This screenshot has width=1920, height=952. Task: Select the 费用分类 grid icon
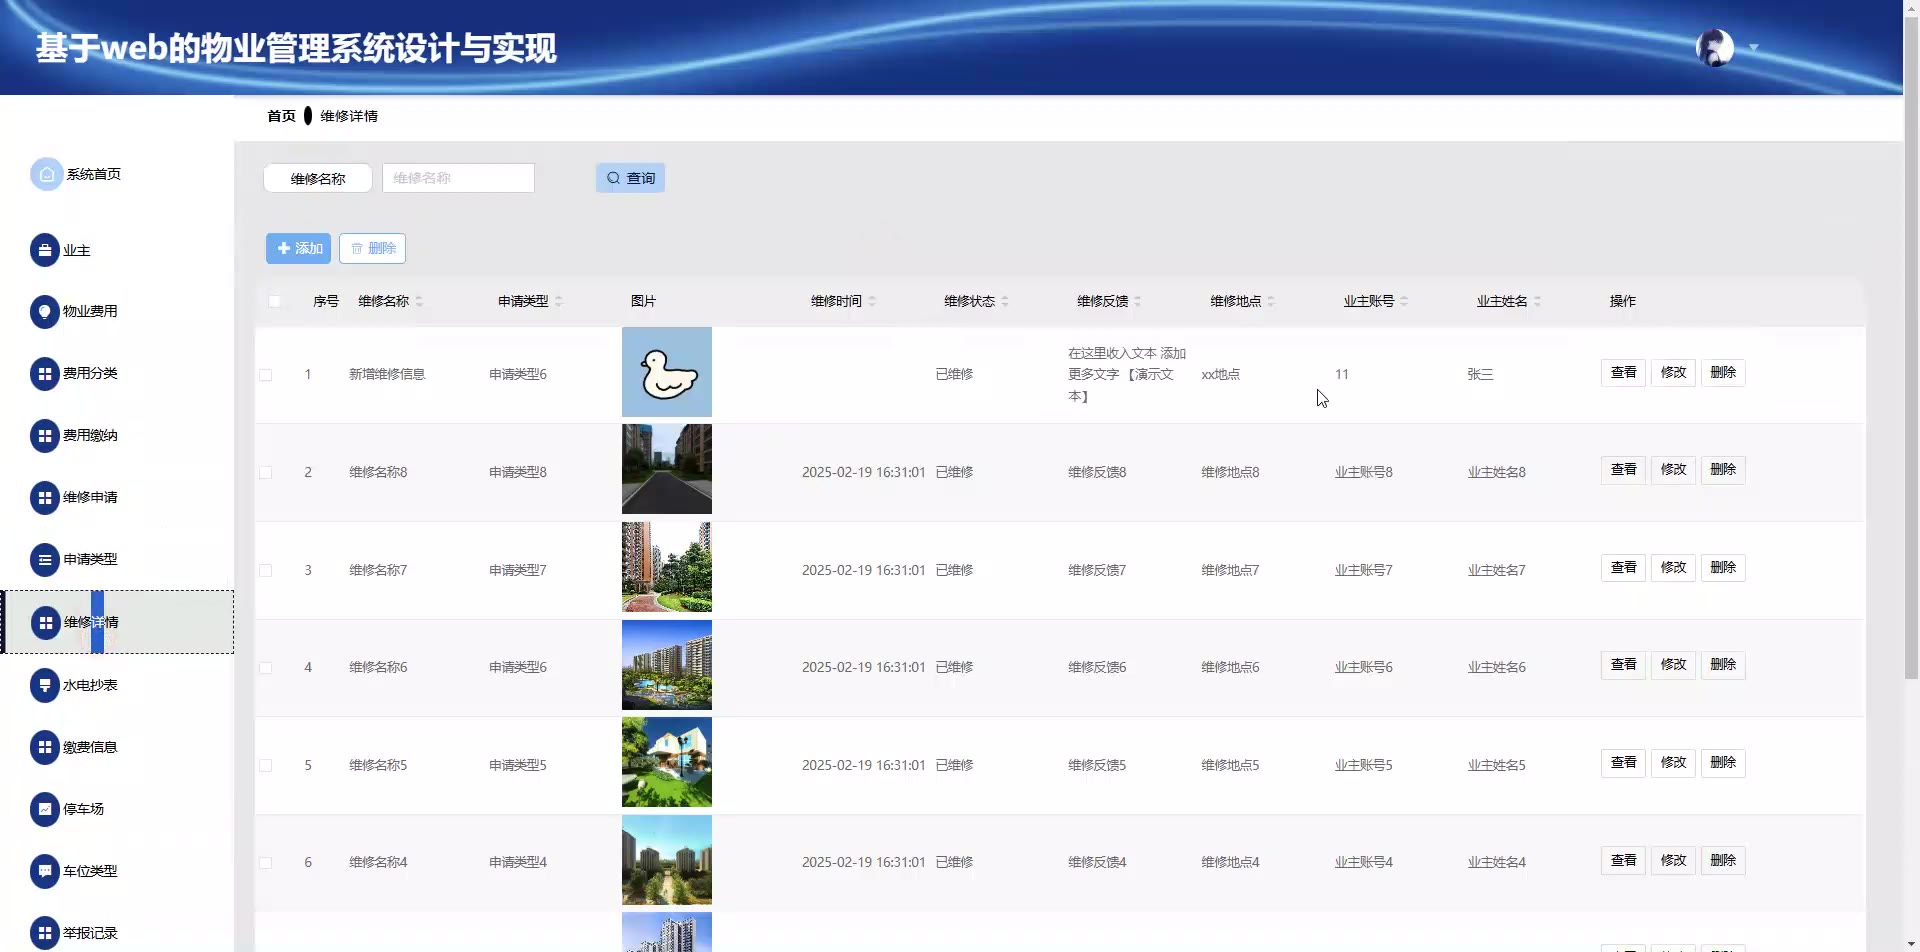(x=45, y=374)
